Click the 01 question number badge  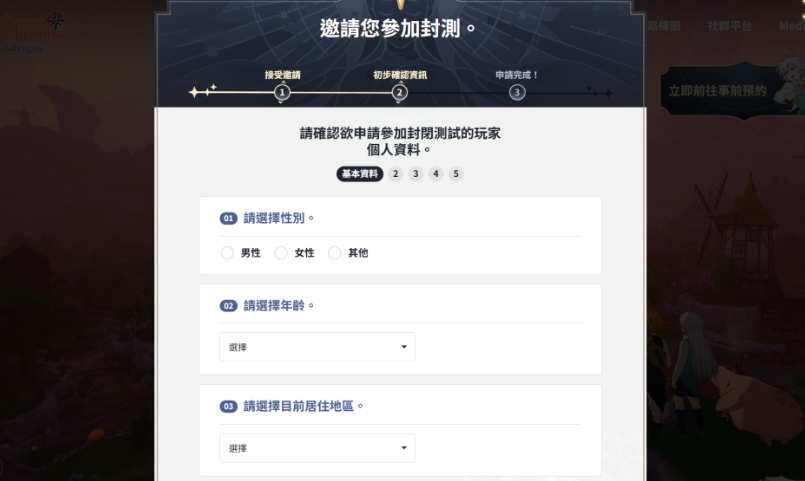[228, 218]
